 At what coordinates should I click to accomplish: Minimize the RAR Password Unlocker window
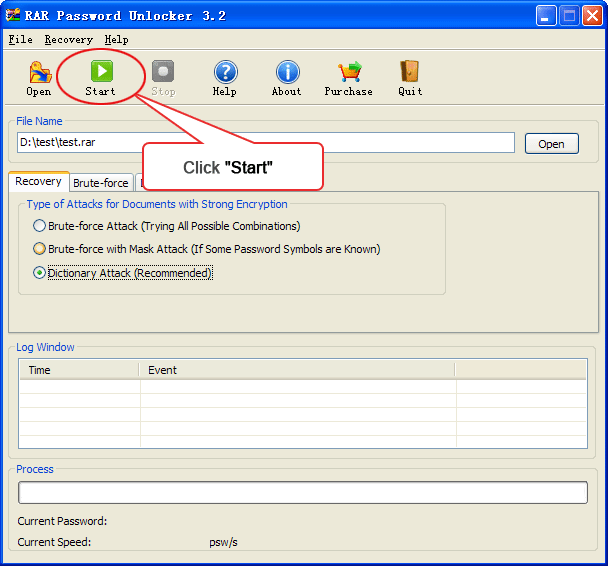546,16
